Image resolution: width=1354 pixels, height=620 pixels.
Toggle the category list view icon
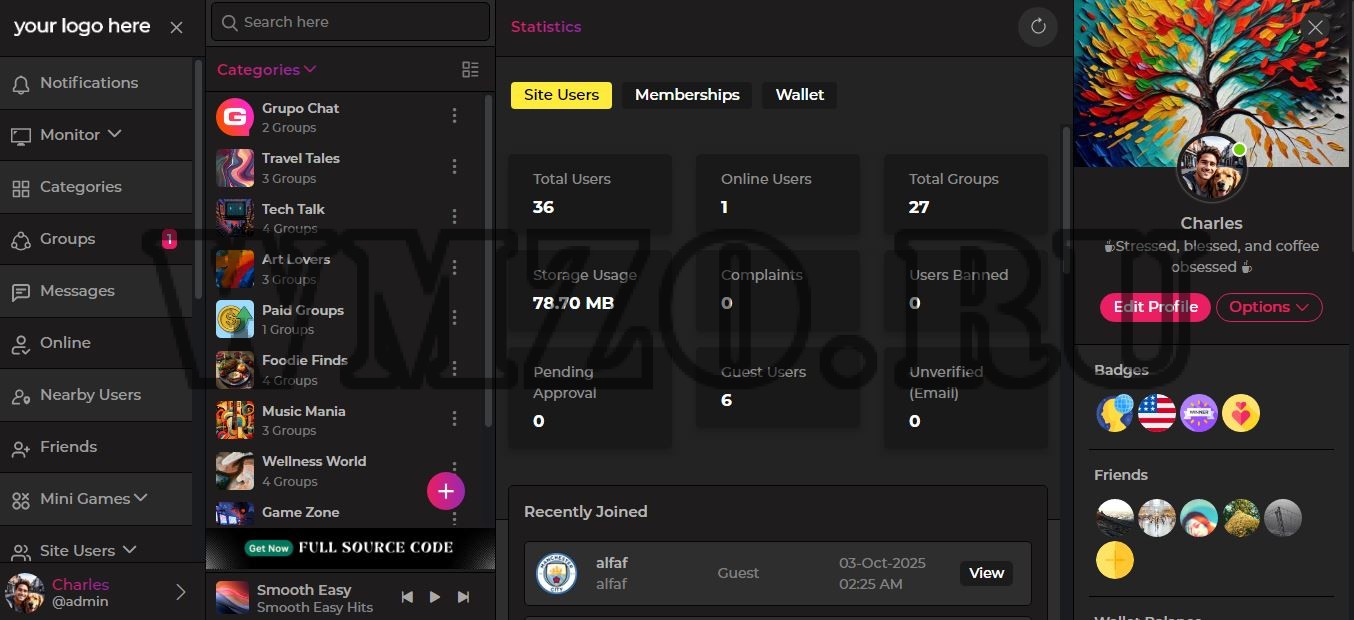(470, 69)
